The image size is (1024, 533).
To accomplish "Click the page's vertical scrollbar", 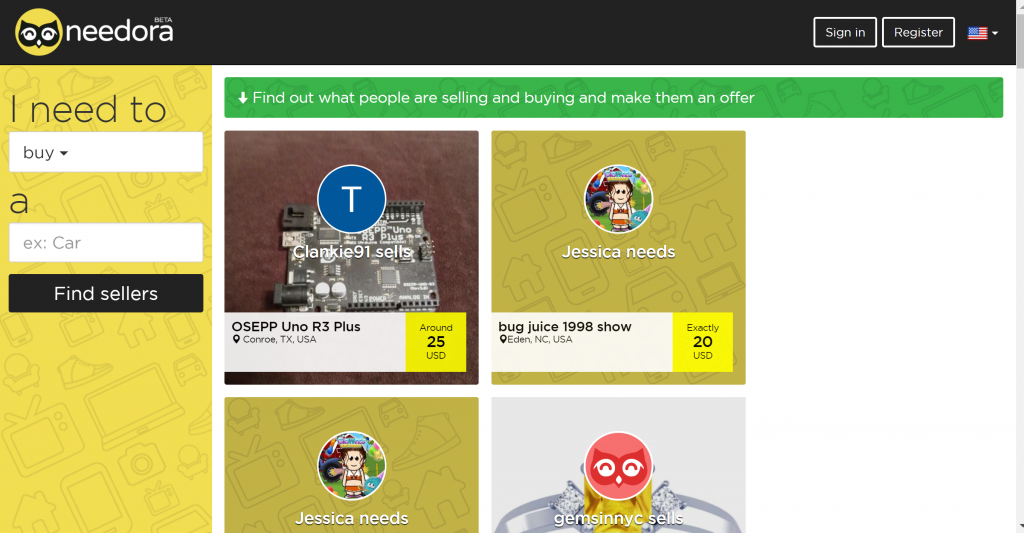I will click(1019, 266).
